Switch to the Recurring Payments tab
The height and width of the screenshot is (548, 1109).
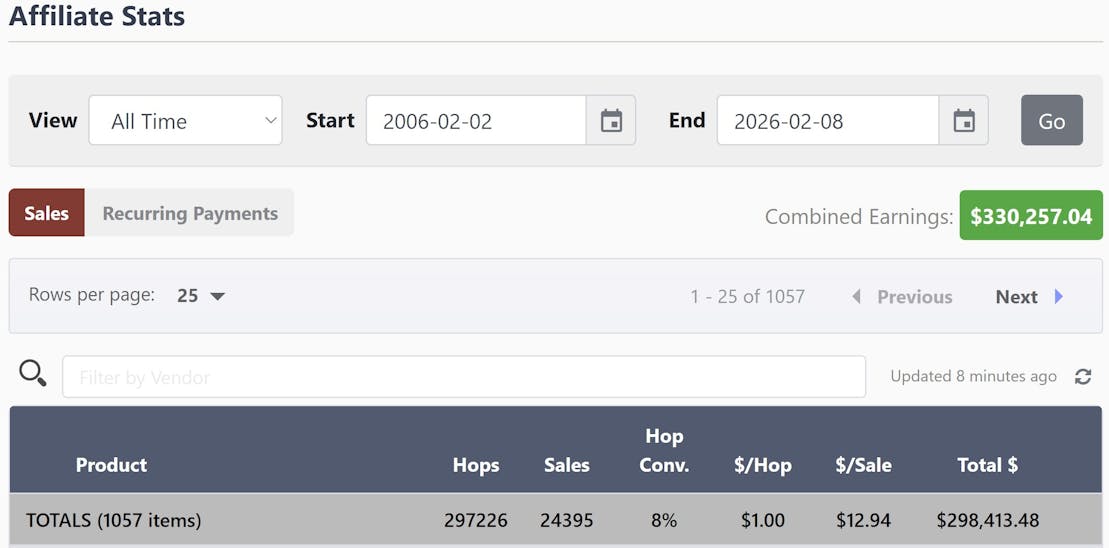tap(190, 213)
